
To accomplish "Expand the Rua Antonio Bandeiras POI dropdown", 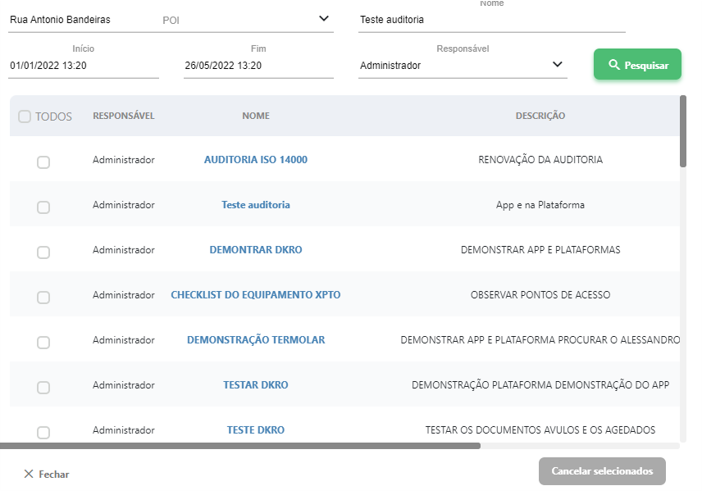I will (x=323, y=19).
